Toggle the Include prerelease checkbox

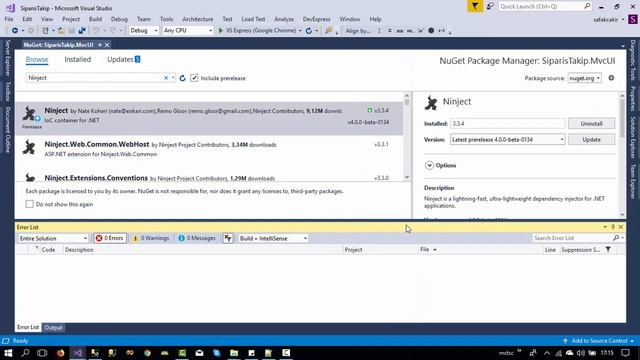pyautogui.click(x=194, y=78)
